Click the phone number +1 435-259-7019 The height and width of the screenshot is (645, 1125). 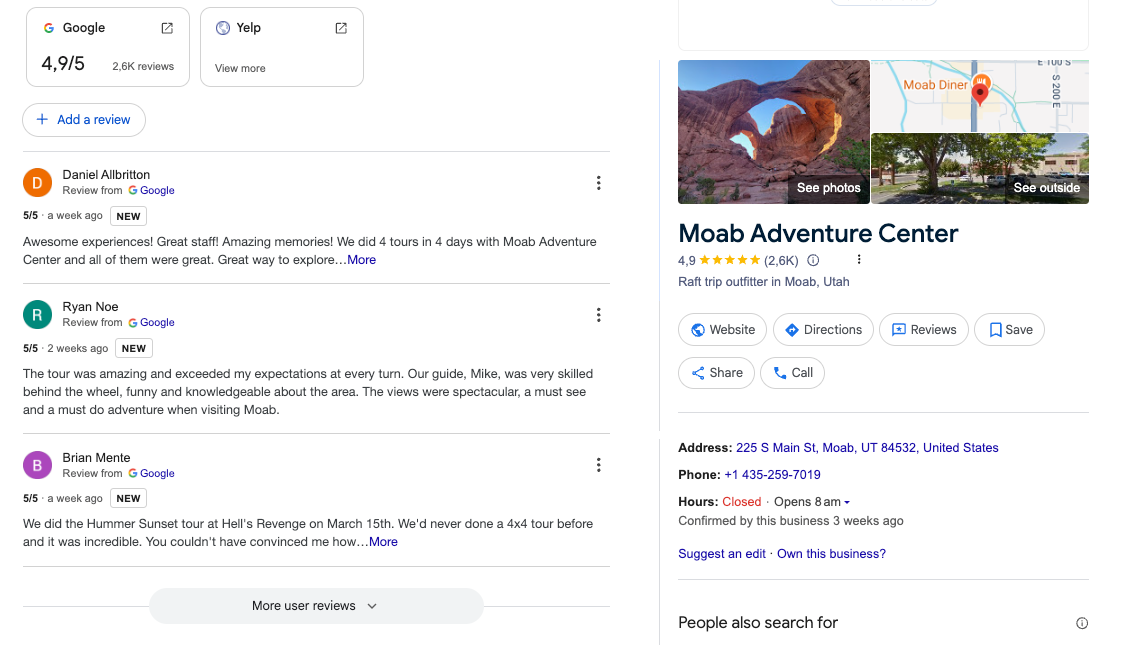coord(772,475)
